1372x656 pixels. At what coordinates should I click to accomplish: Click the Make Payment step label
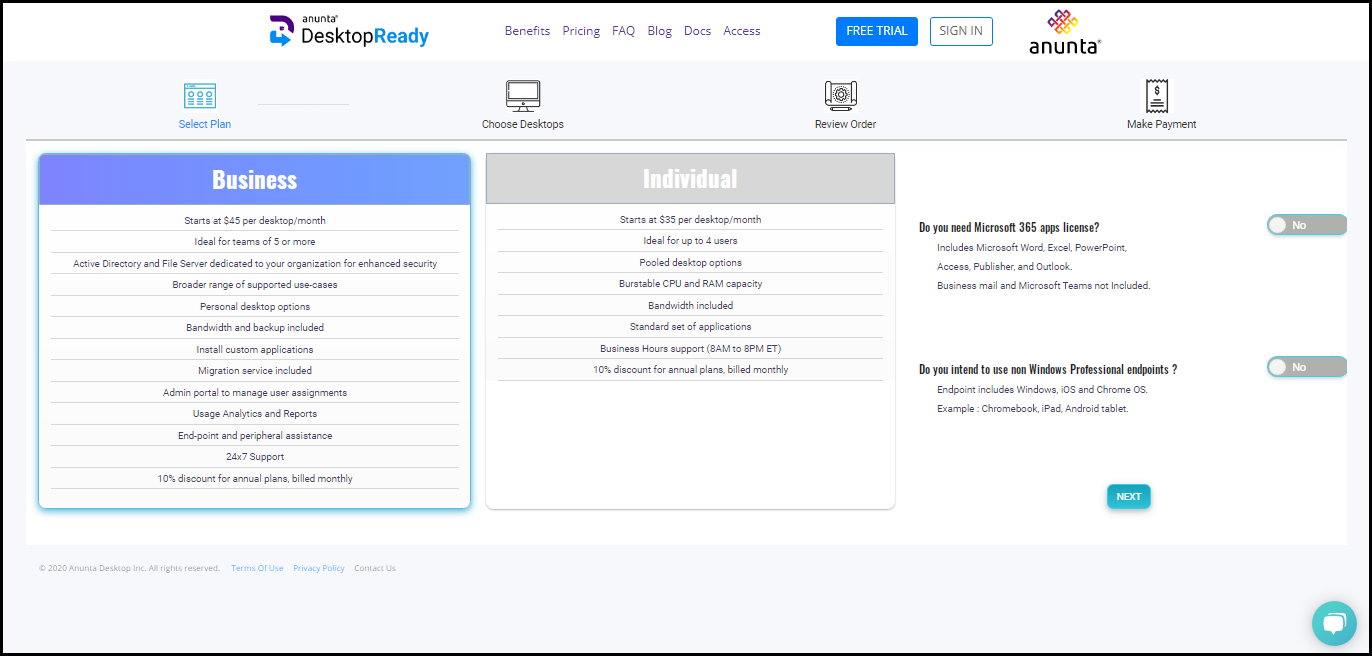tap(1162, 124)
